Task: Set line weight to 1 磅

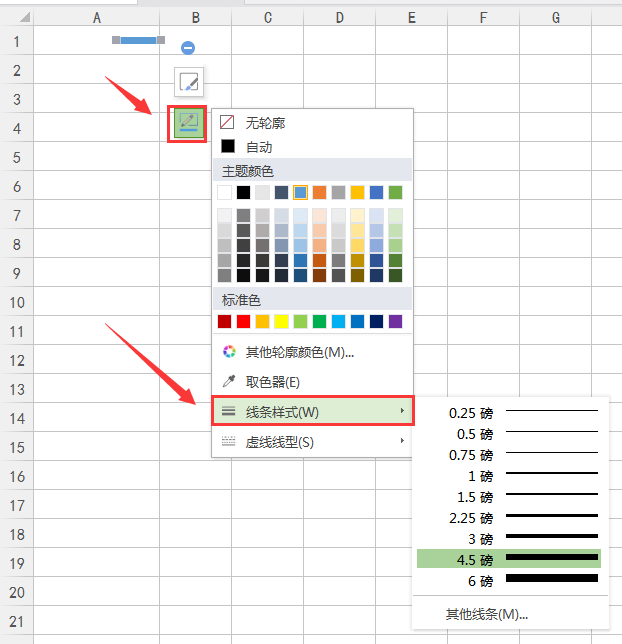Action: click(509, 475)
